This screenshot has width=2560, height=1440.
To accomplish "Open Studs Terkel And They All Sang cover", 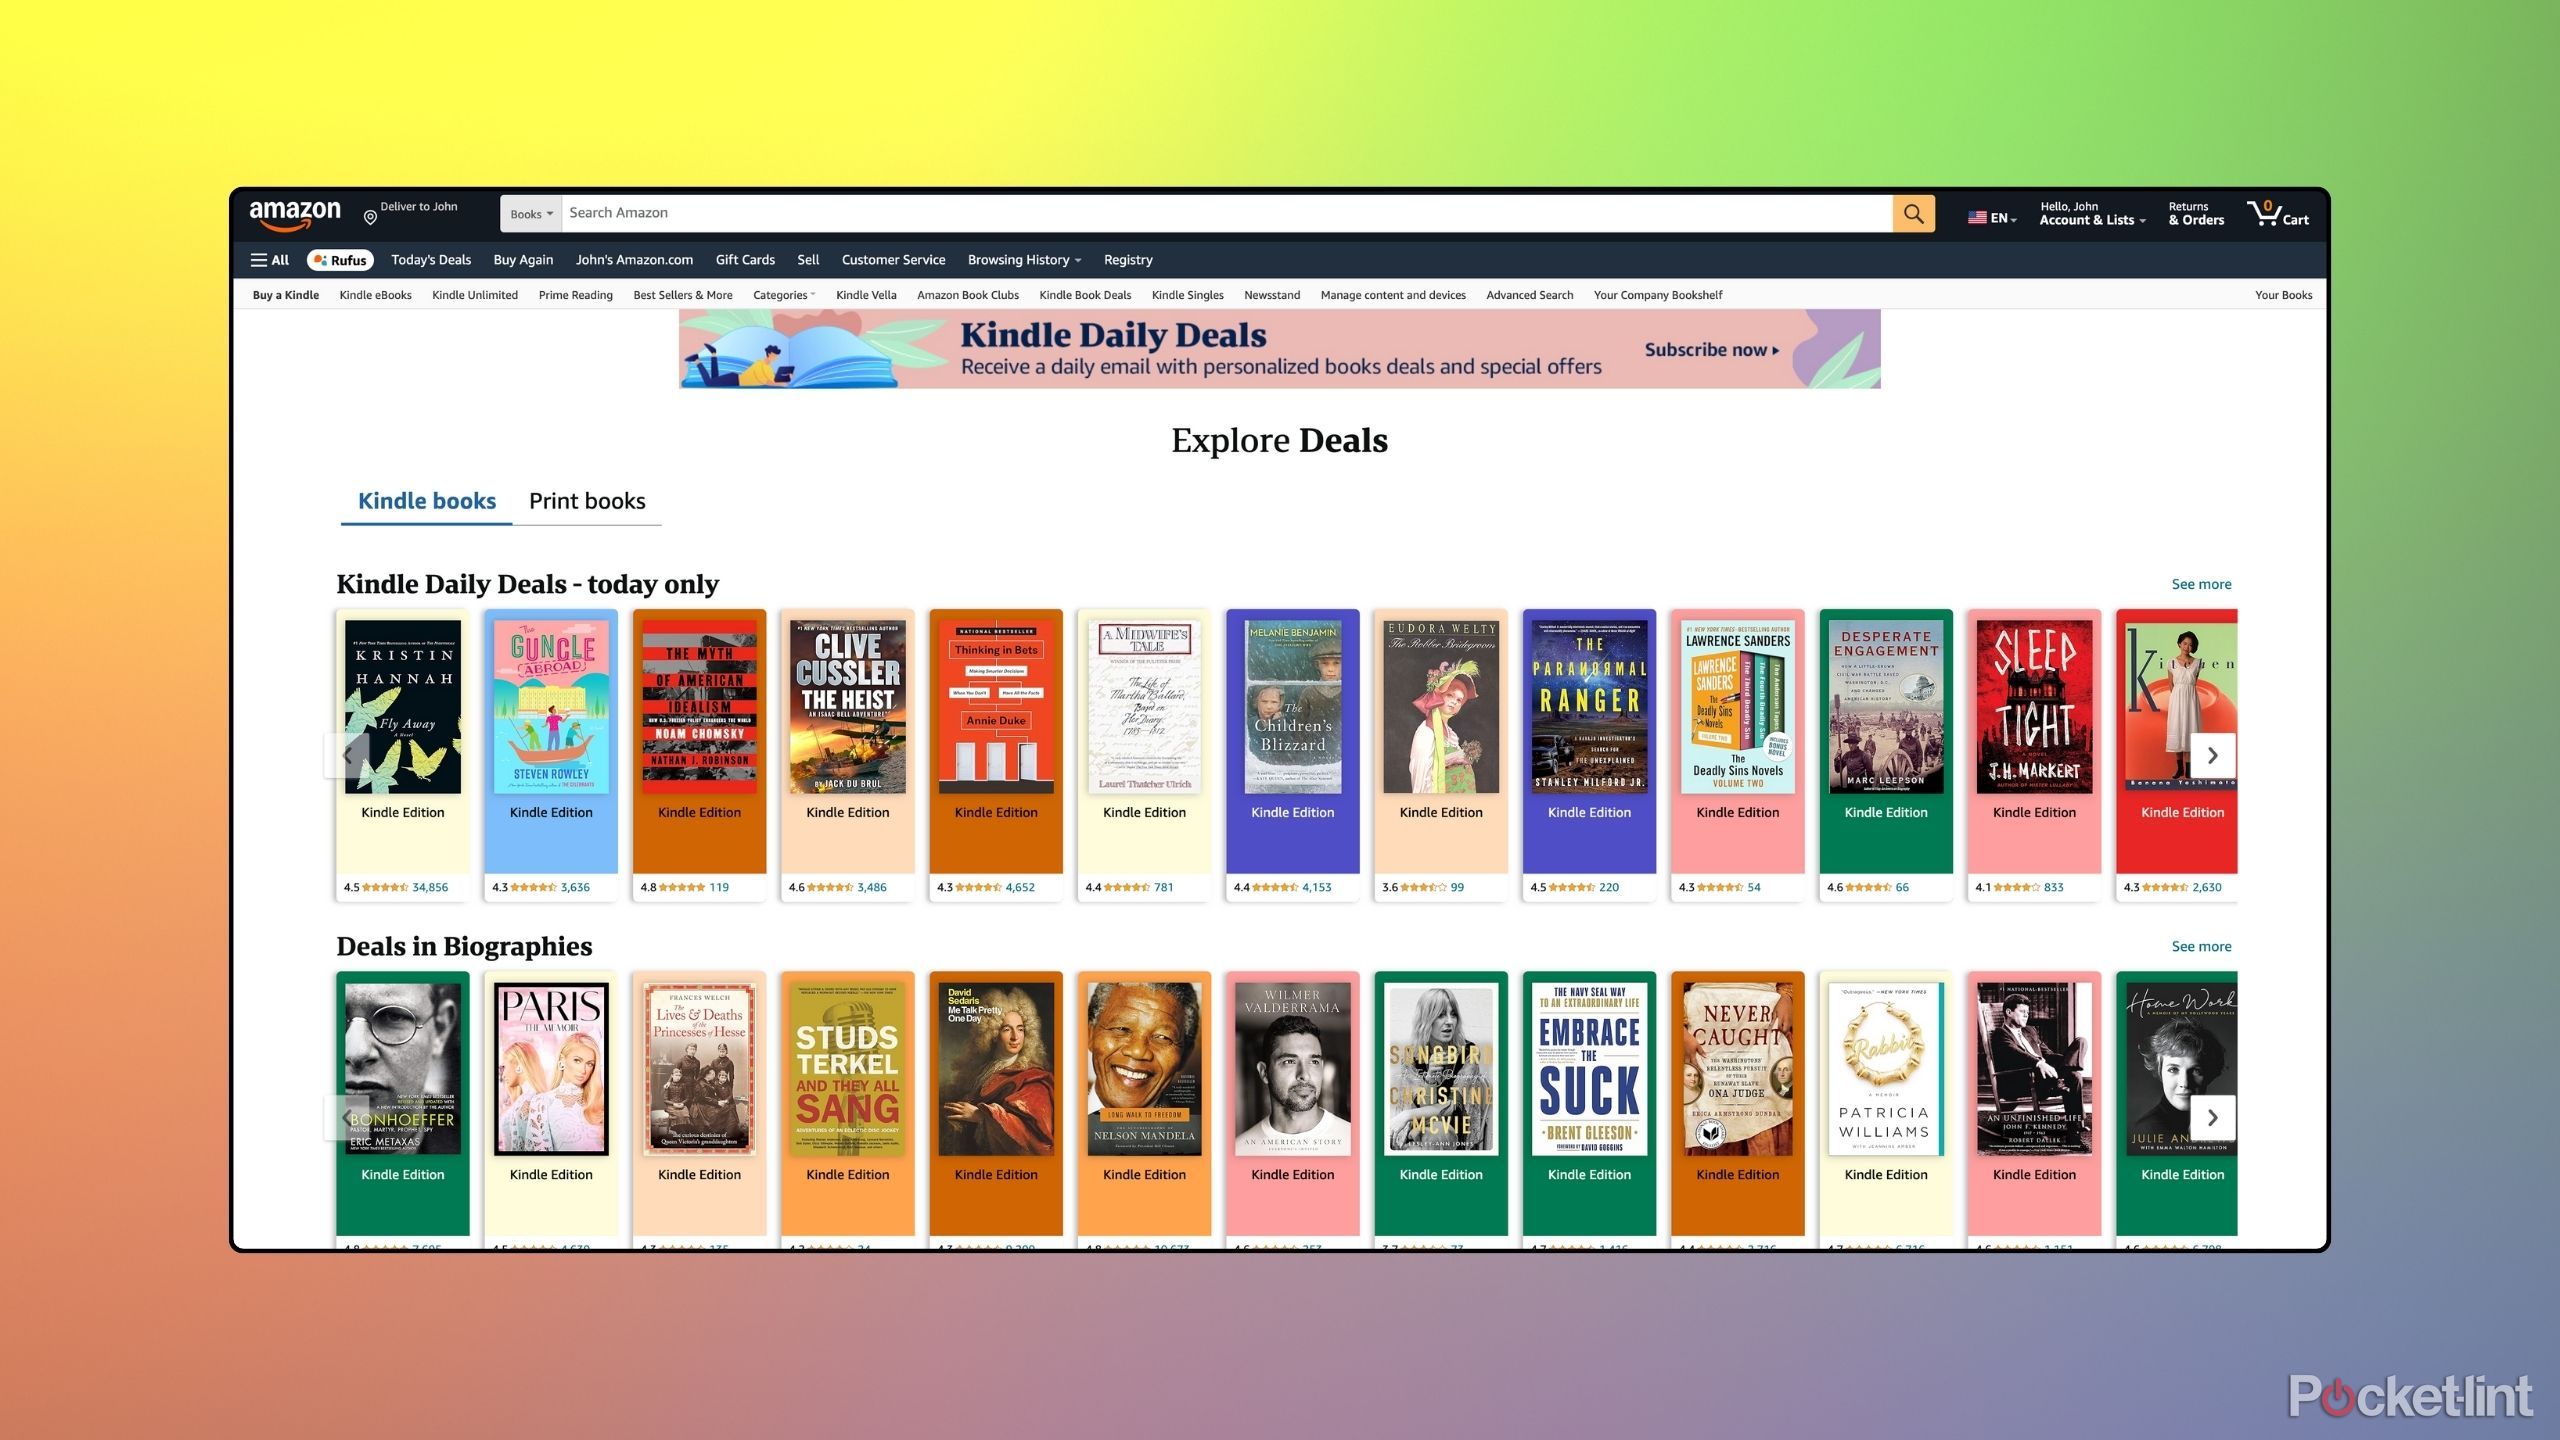I will tap(848, 1069).
